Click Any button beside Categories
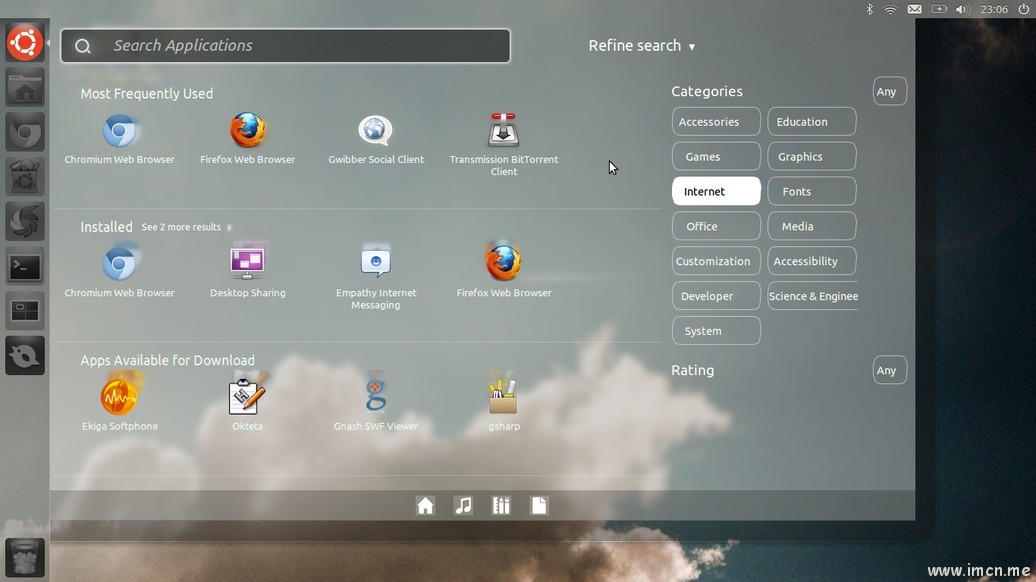 (x=889, y=91)
